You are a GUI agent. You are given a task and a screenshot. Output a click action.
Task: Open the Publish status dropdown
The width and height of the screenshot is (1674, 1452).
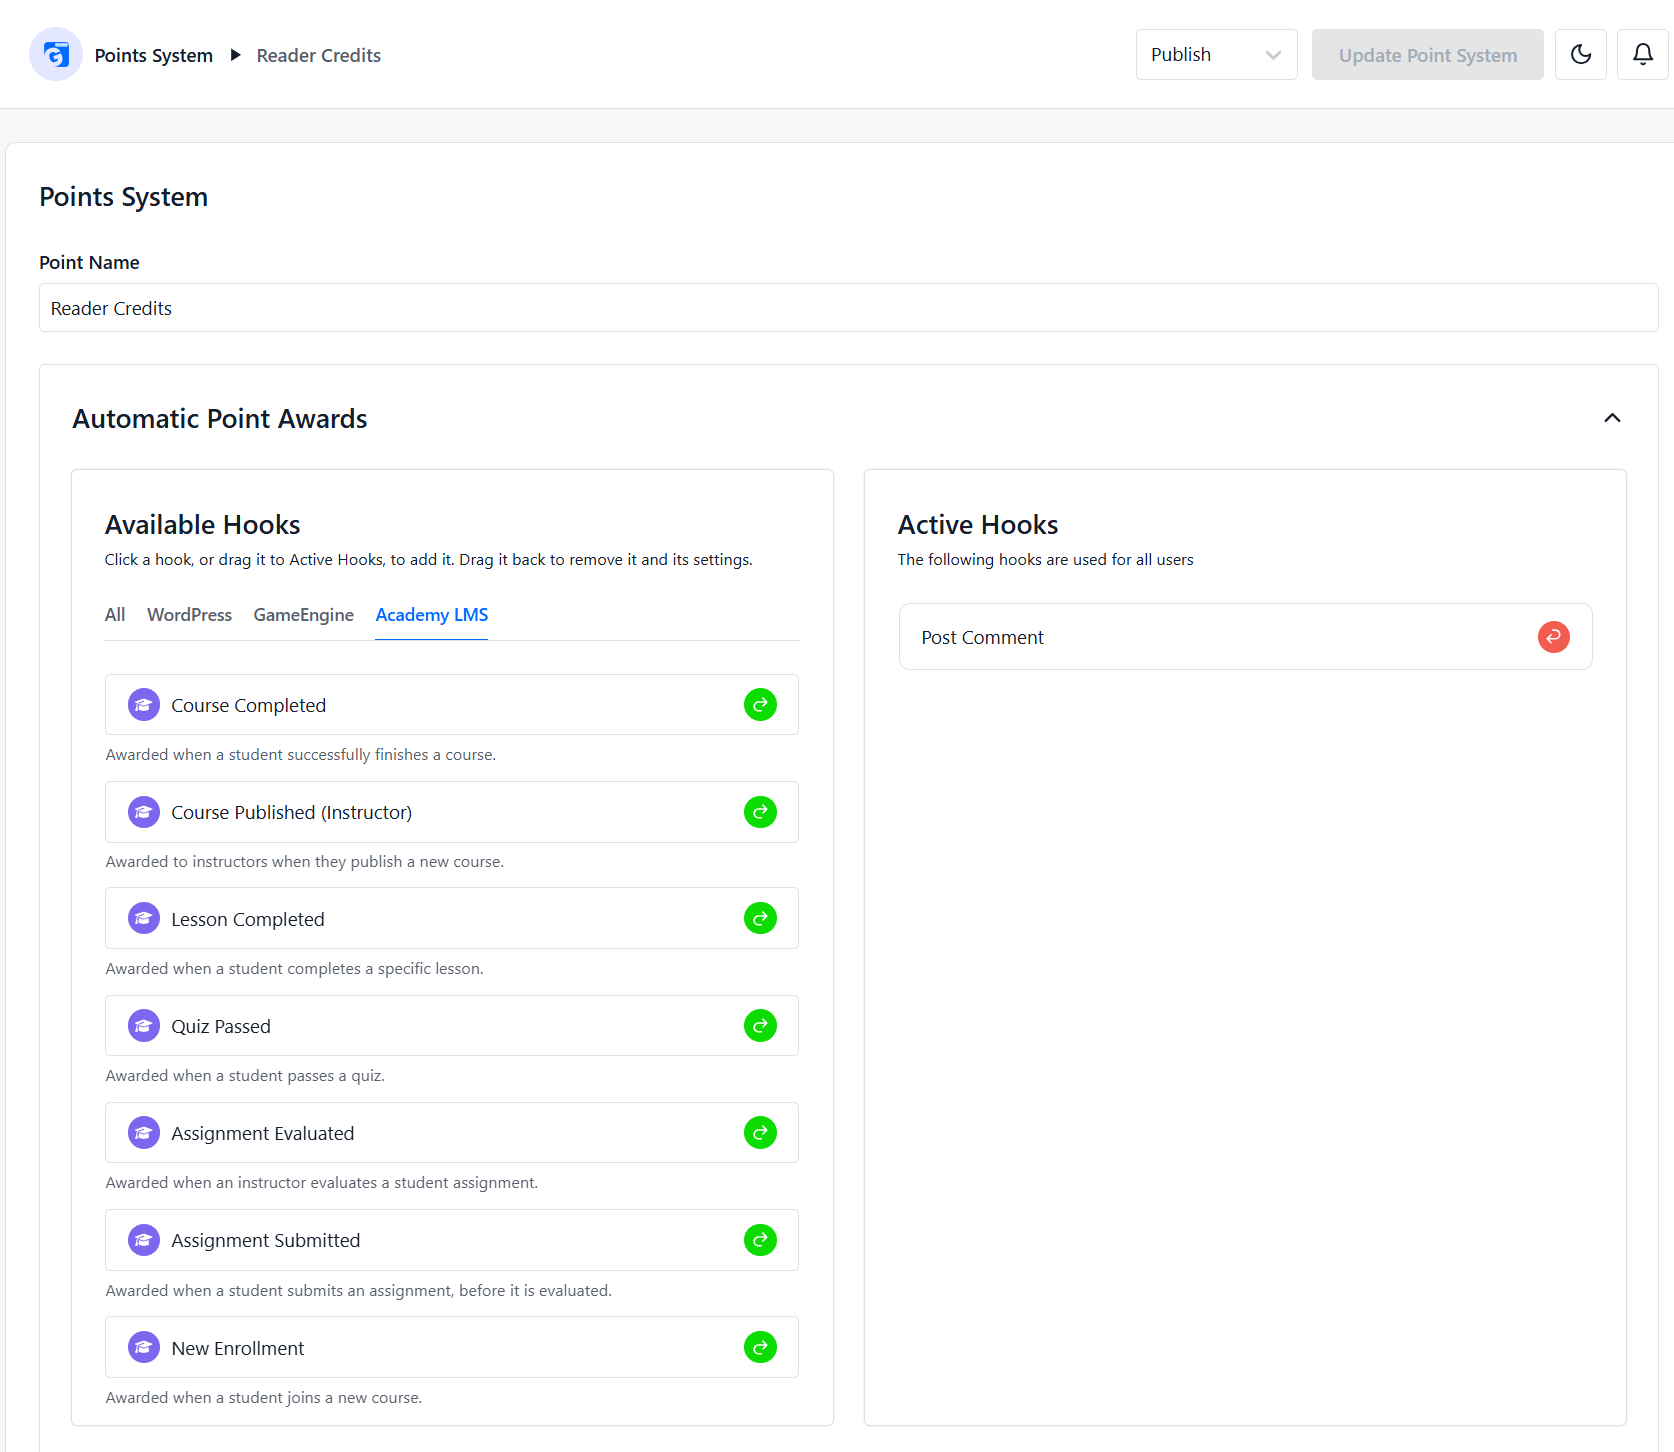point(1216,54)
